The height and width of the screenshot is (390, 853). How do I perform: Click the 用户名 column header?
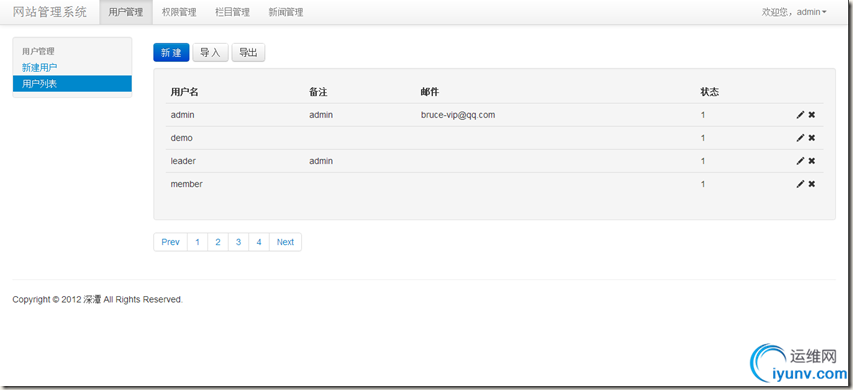[x=184, y=92]
